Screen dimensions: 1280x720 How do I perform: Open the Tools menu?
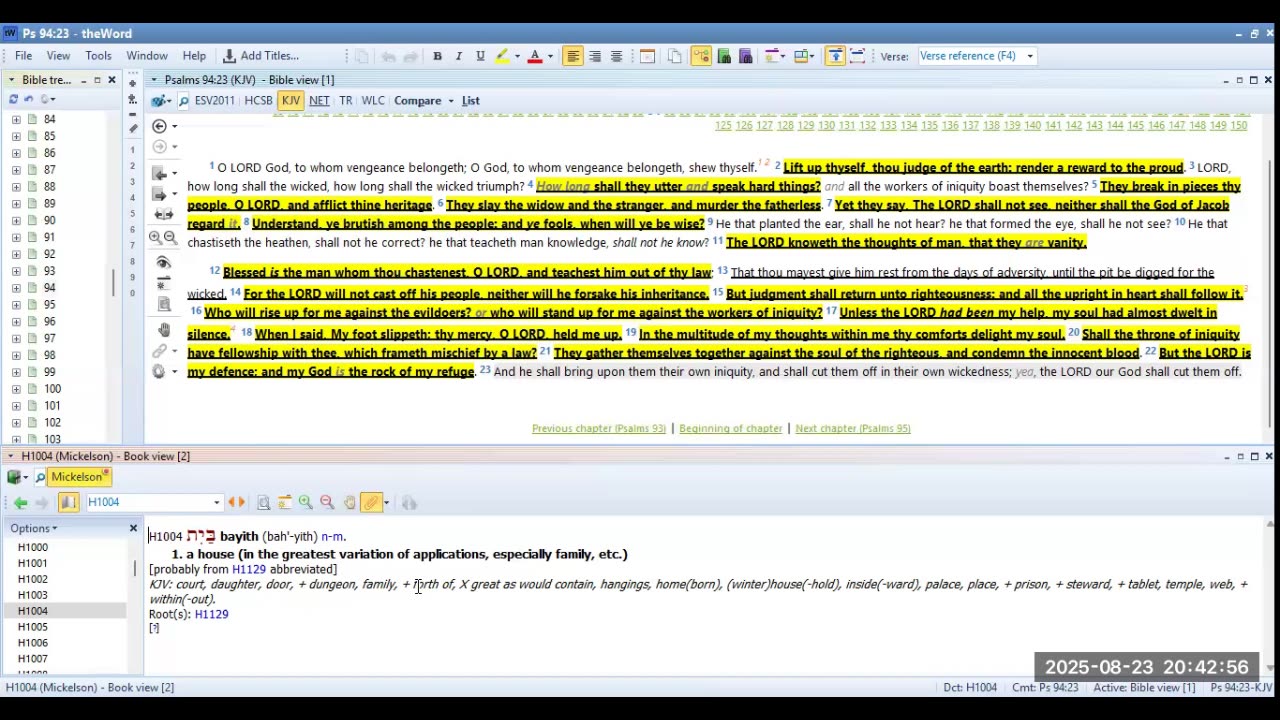pos(98,56)
